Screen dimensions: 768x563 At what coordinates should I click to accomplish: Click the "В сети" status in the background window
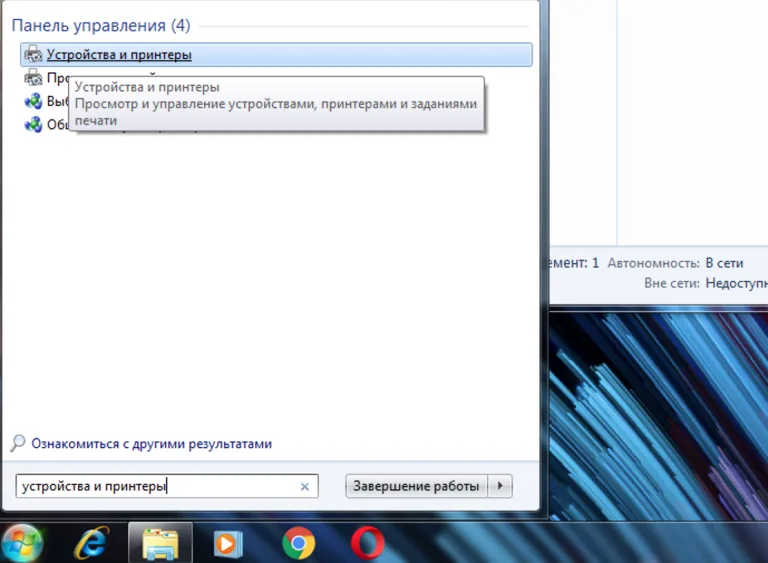click(724, 263)
